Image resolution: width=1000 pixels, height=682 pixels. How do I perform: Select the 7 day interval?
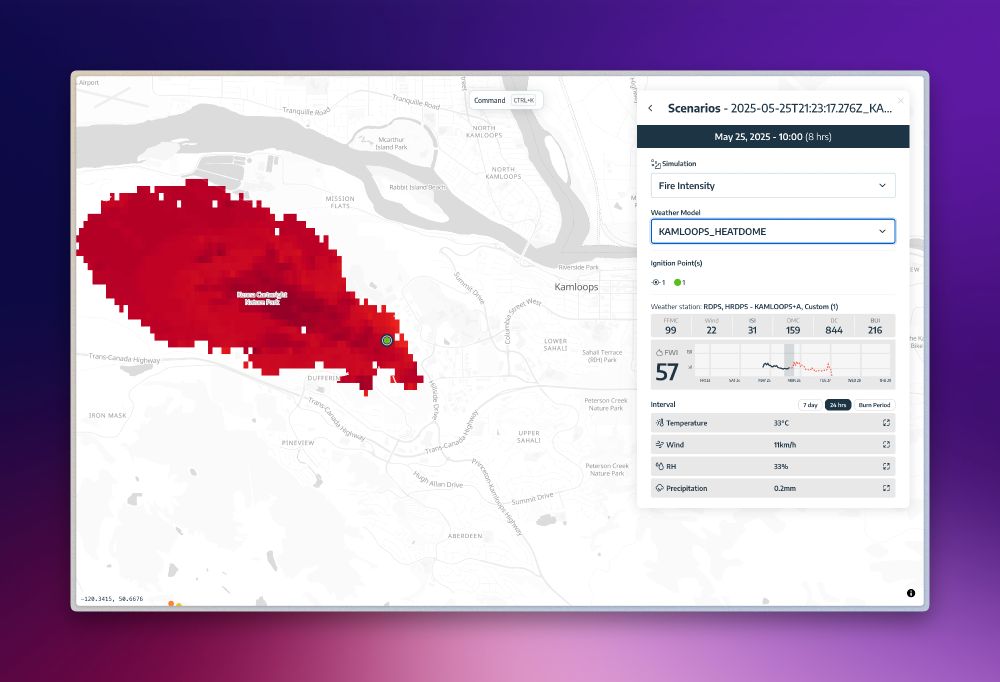click(x=810, y=405)
